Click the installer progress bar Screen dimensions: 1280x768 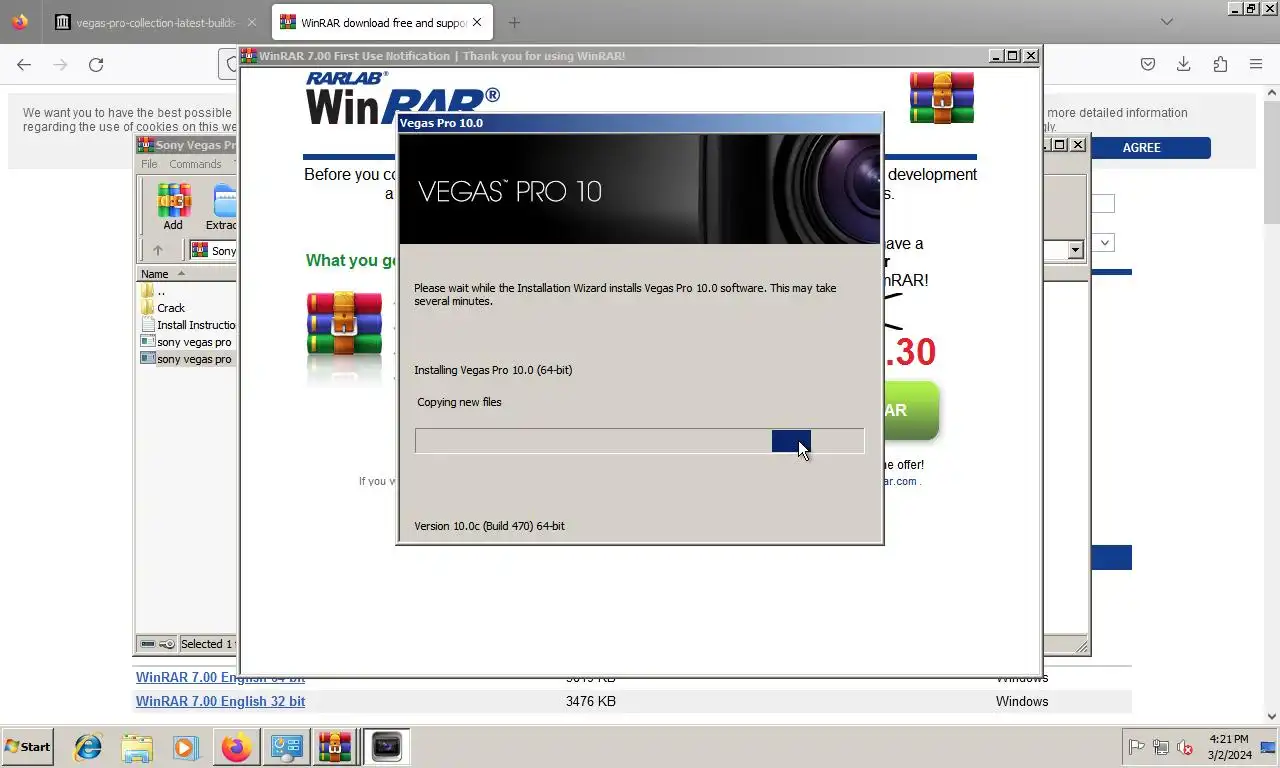tap(639, 441)
